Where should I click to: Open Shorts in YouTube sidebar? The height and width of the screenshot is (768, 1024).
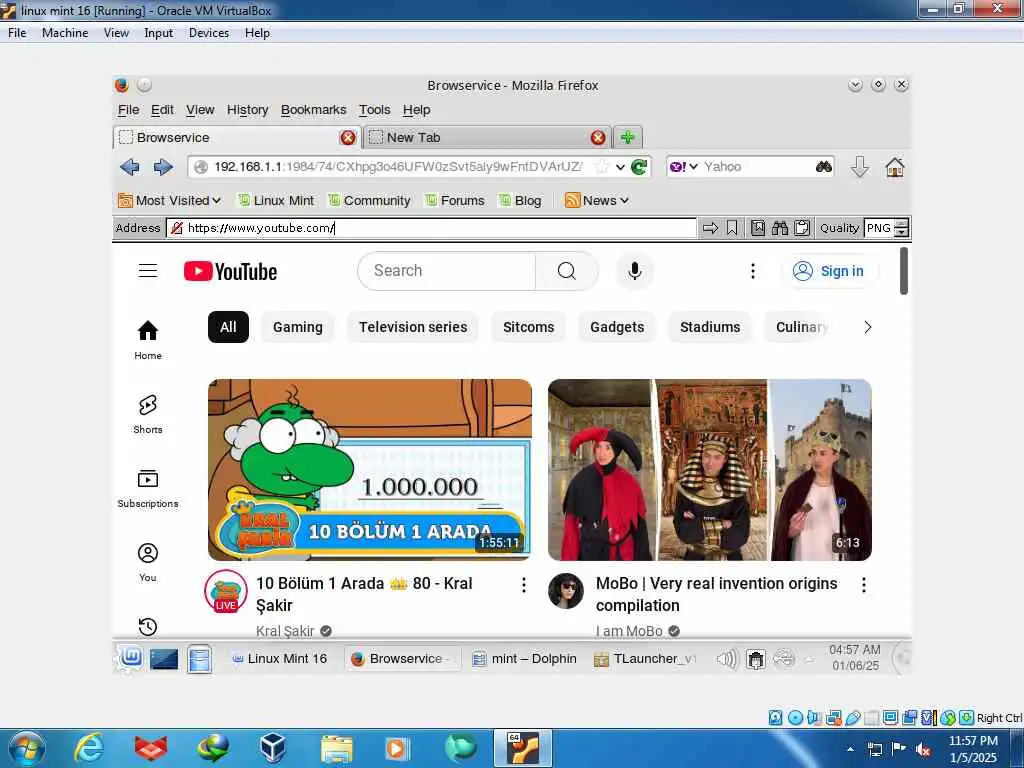click(x=148, y=413)
